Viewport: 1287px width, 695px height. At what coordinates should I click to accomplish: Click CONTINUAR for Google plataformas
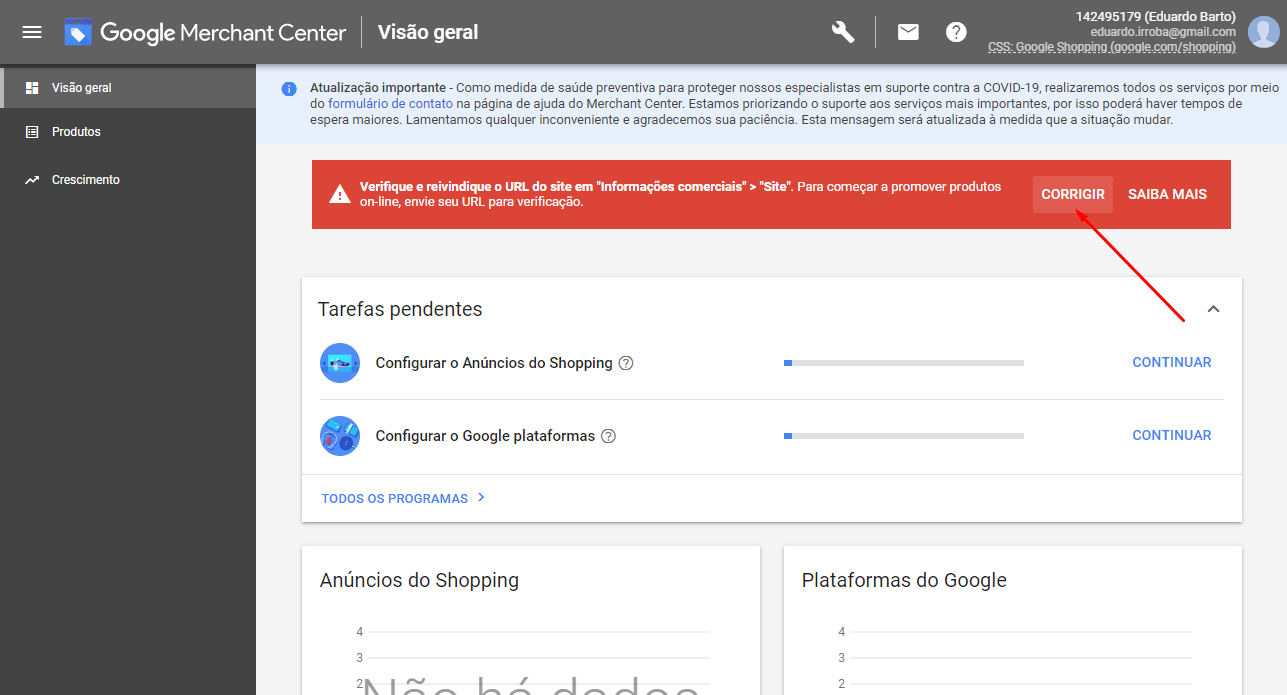pyautogui.click(x=1172, y=435)
